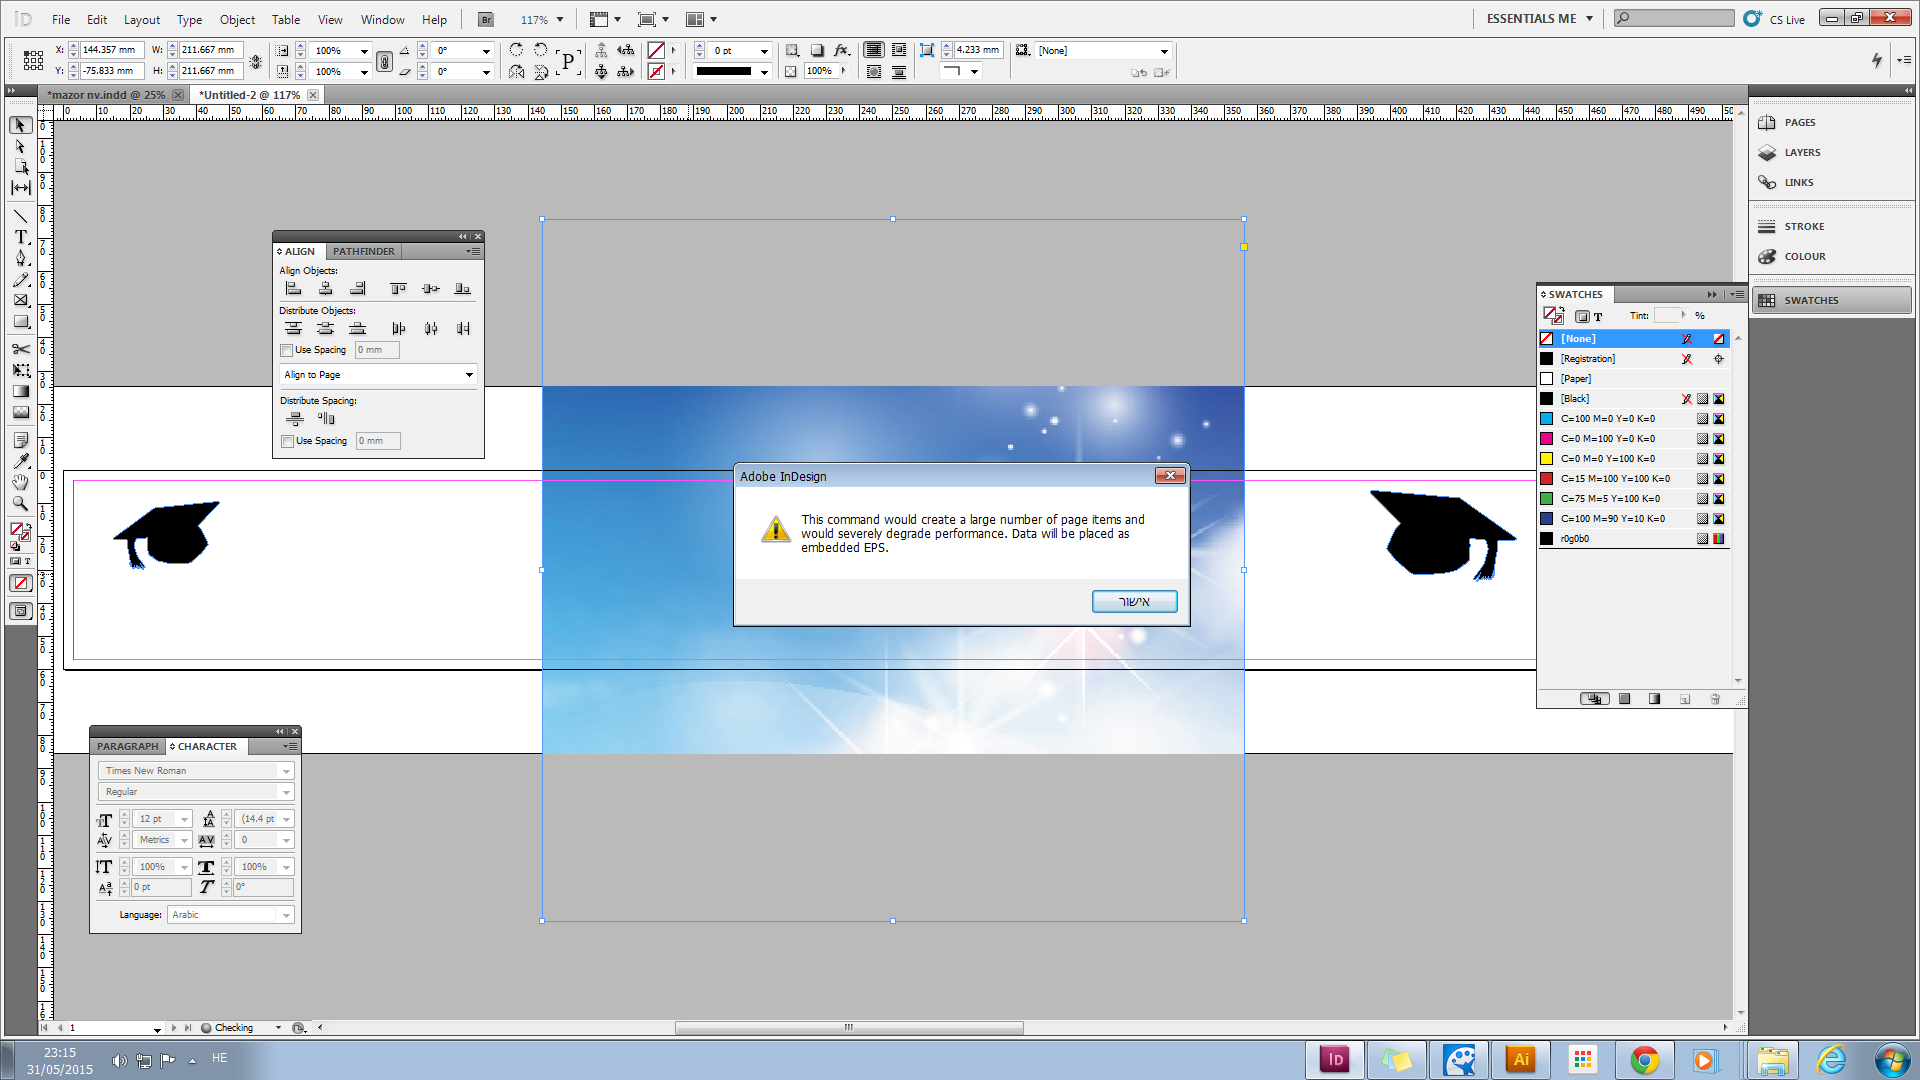1920x1080 pixels.
Task: Click the dialog's confirmation button
Action: pyautogui.click(x=1134, y=601)
